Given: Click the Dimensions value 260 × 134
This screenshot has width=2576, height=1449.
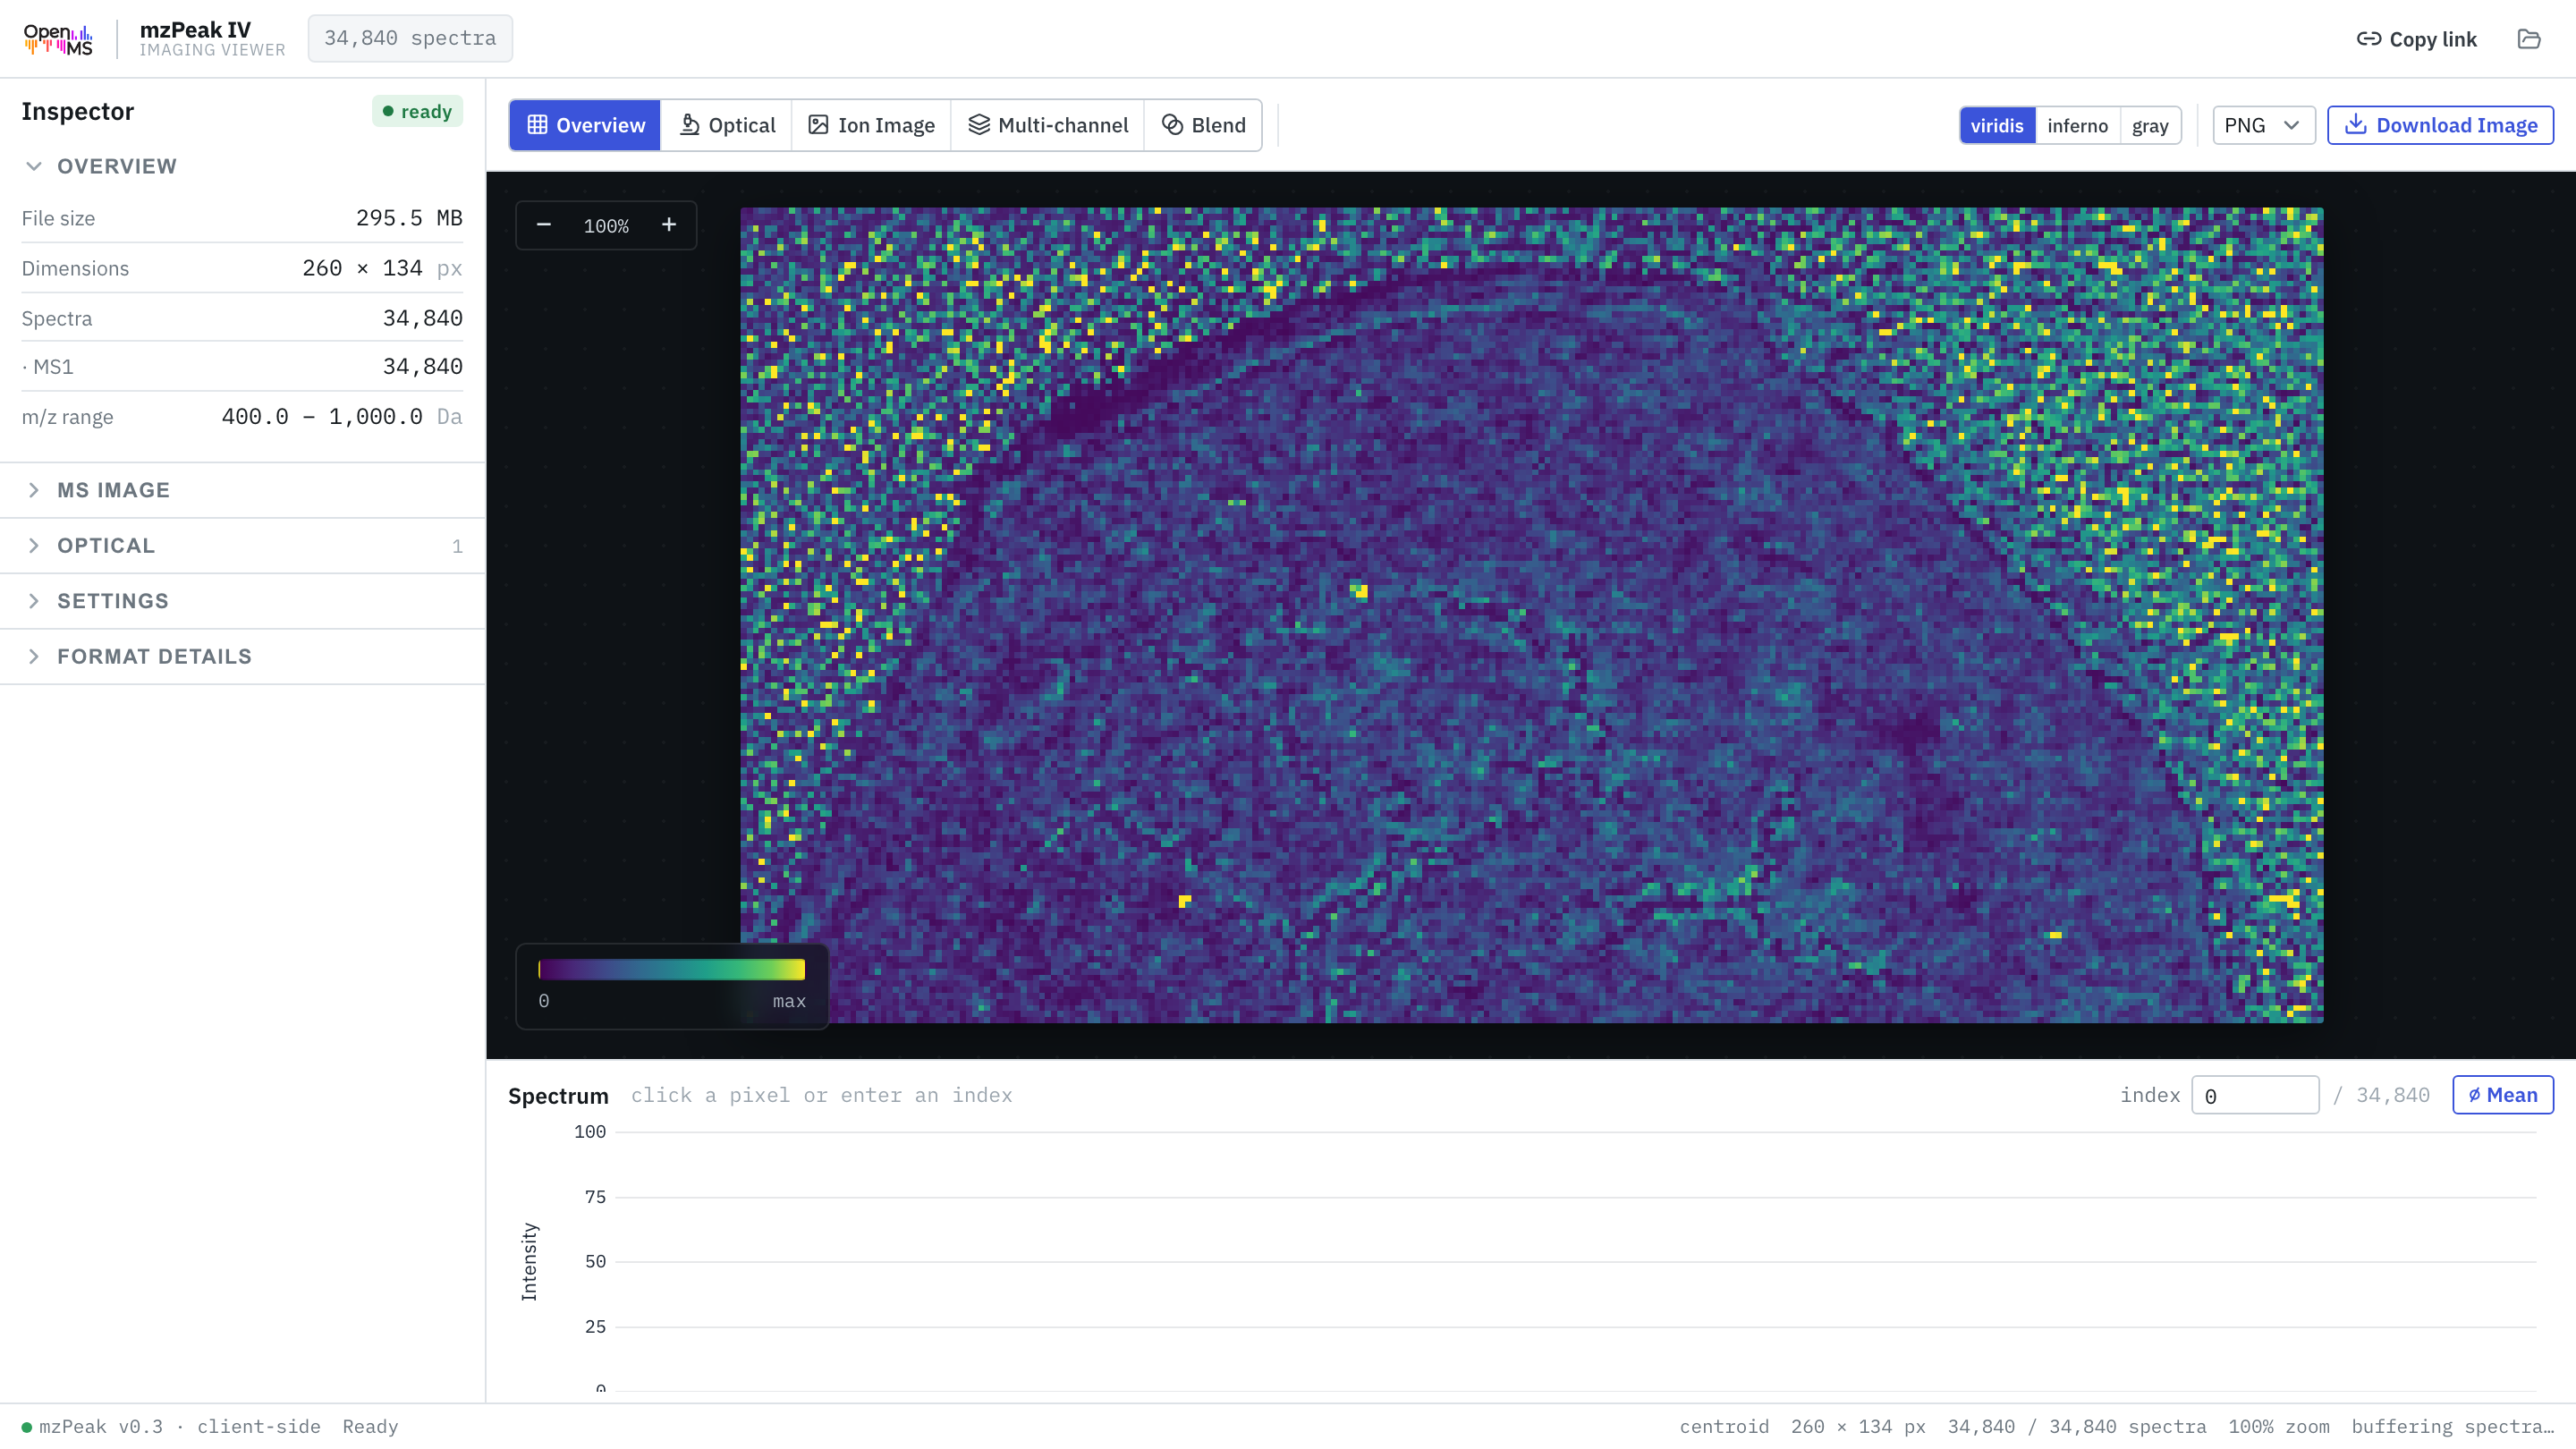Looking at the screenshot, I should click(x=362, y=268).
